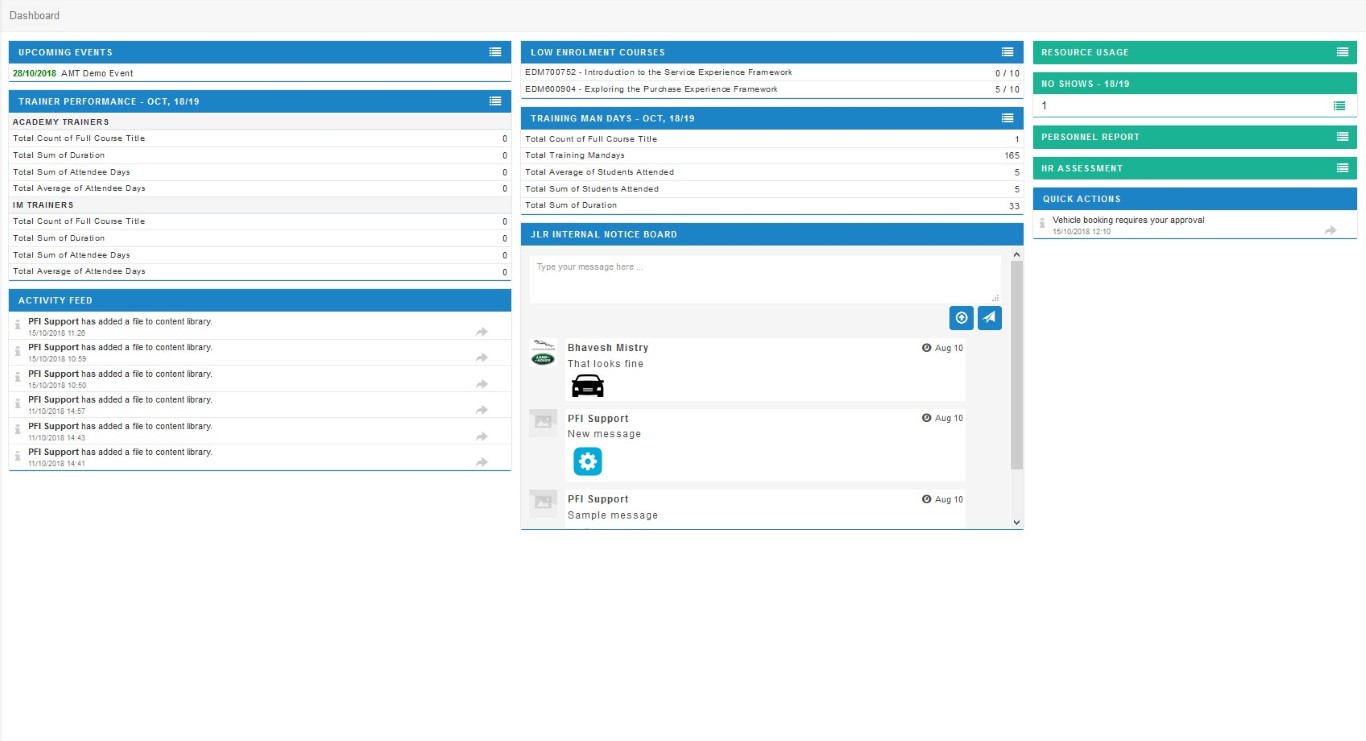This screenshot has width=1366, height=741.
Task: Expand the Personnel Report panel
Action: click(x=1342, y=137)
